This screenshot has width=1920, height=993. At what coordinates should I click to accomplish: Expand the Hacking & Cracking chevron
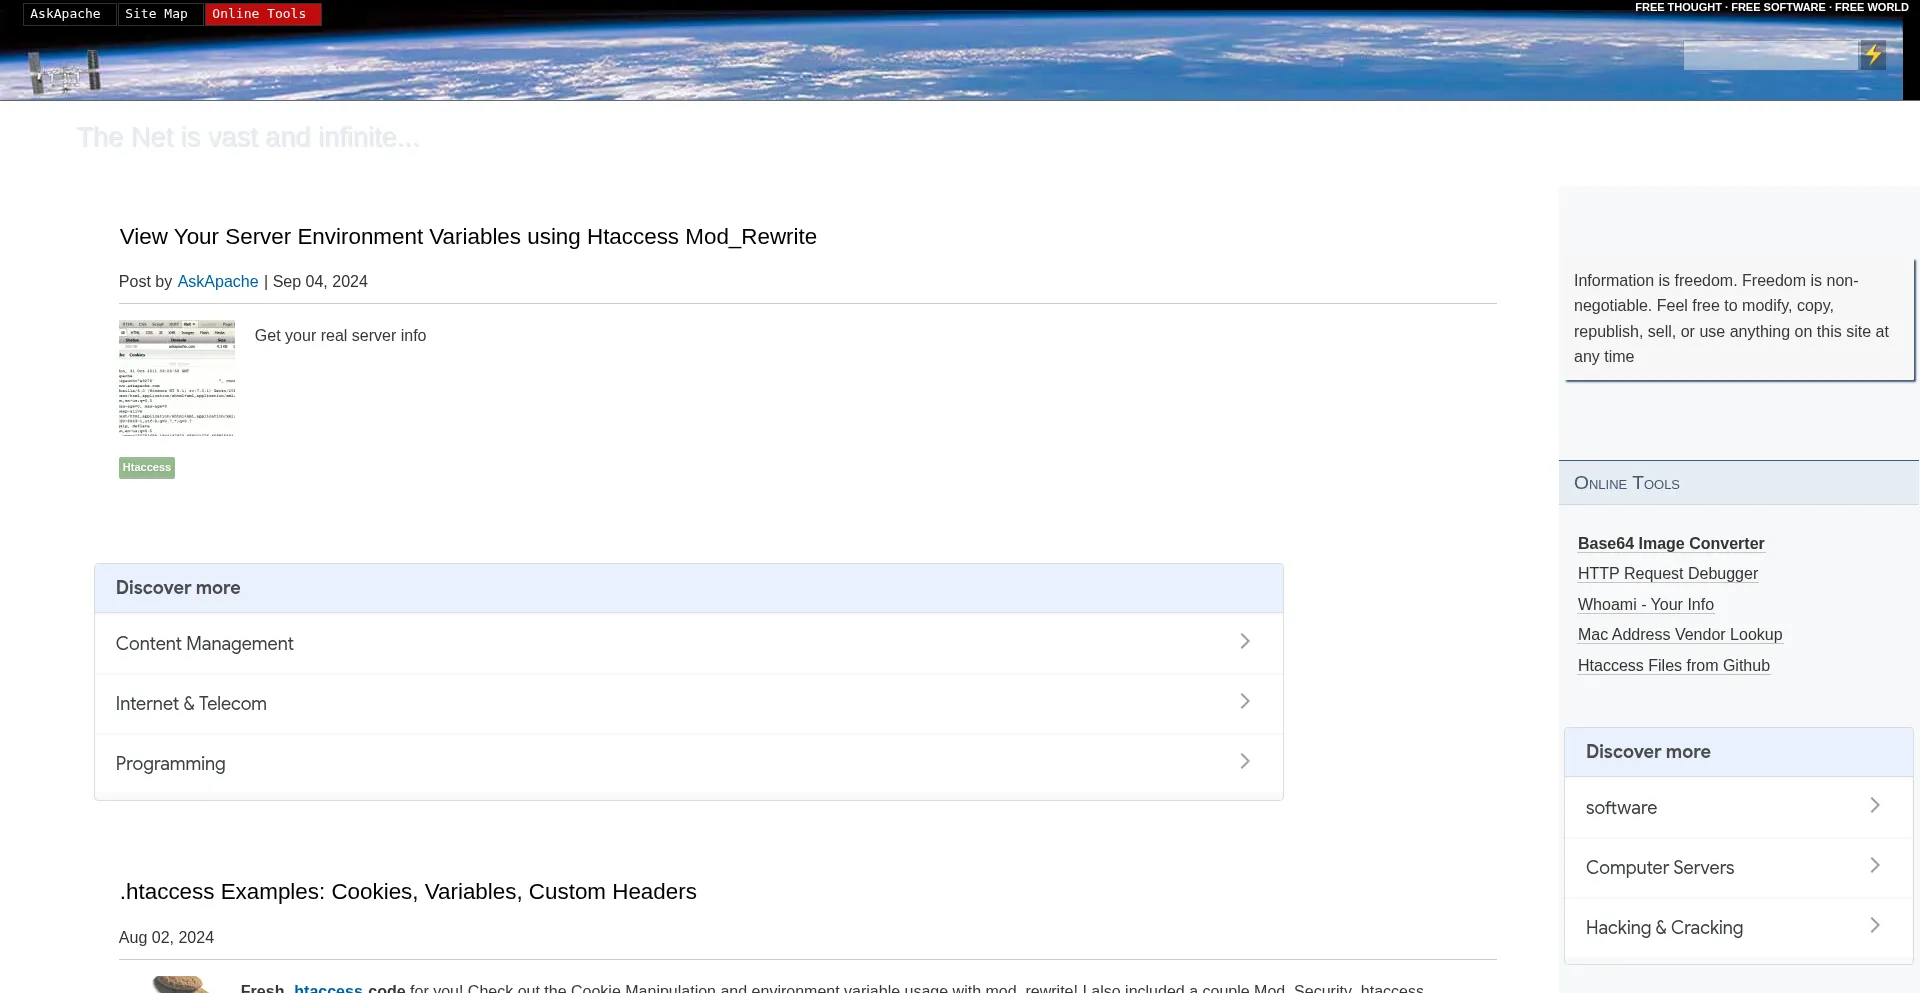pyautogui.click(x=1875, y=925)
